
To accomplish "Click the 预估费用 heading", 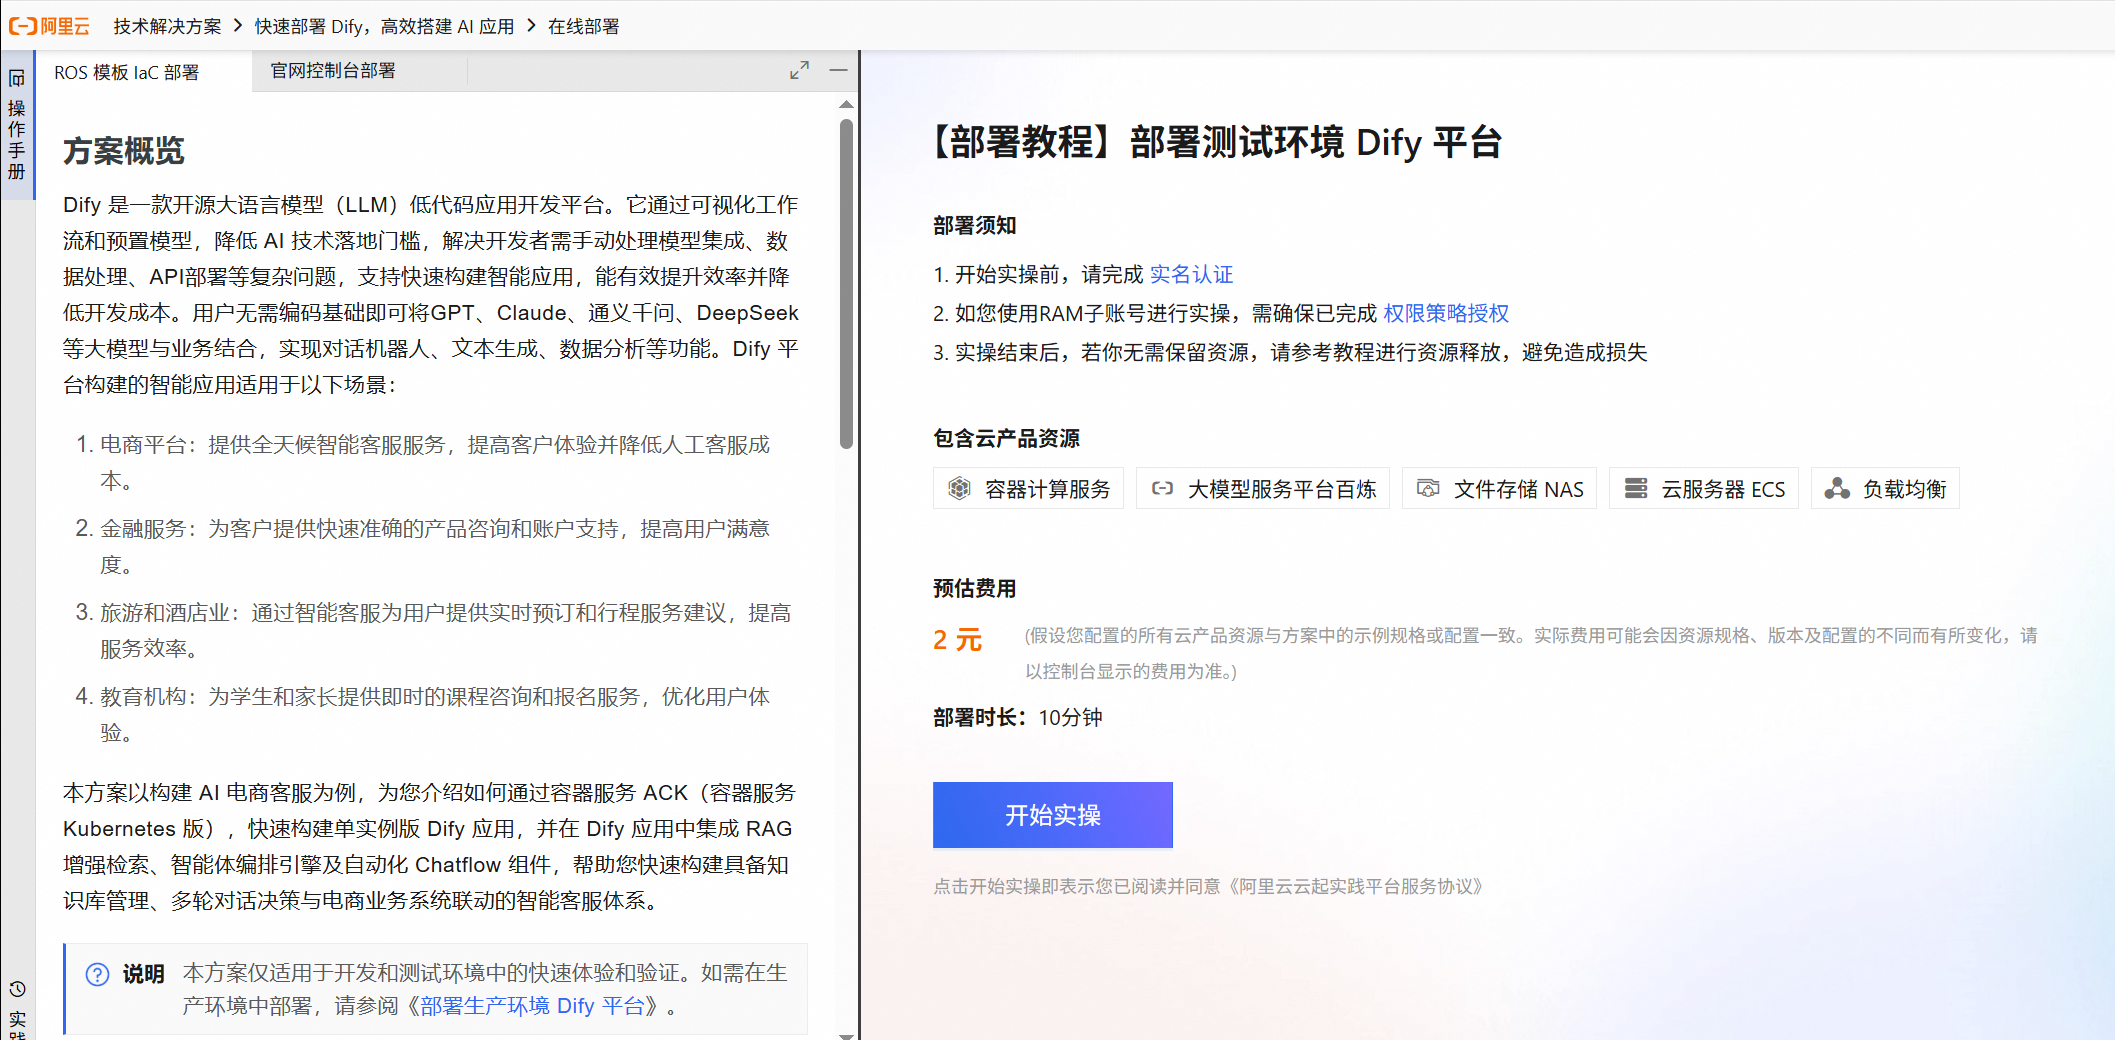I will tap(975, 588).
